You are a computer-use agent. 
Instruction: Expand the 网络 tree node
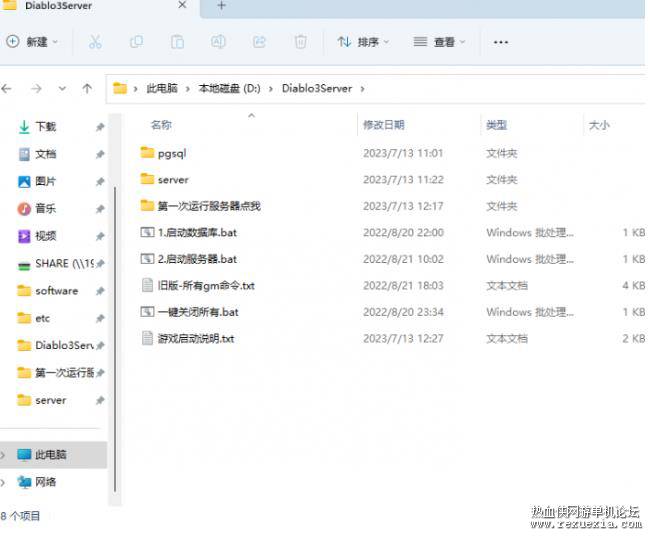[3, 482]
